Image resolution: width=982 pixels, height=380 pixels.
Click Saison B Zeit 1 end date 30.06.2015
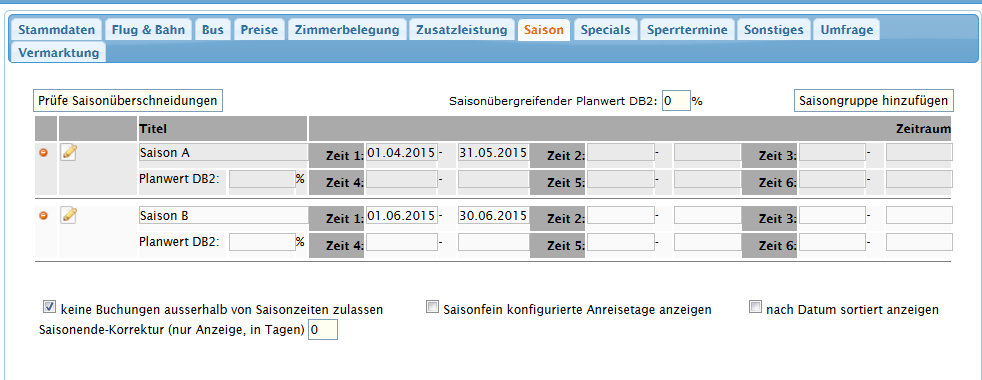pyautogui.click(x=494, y=215)
